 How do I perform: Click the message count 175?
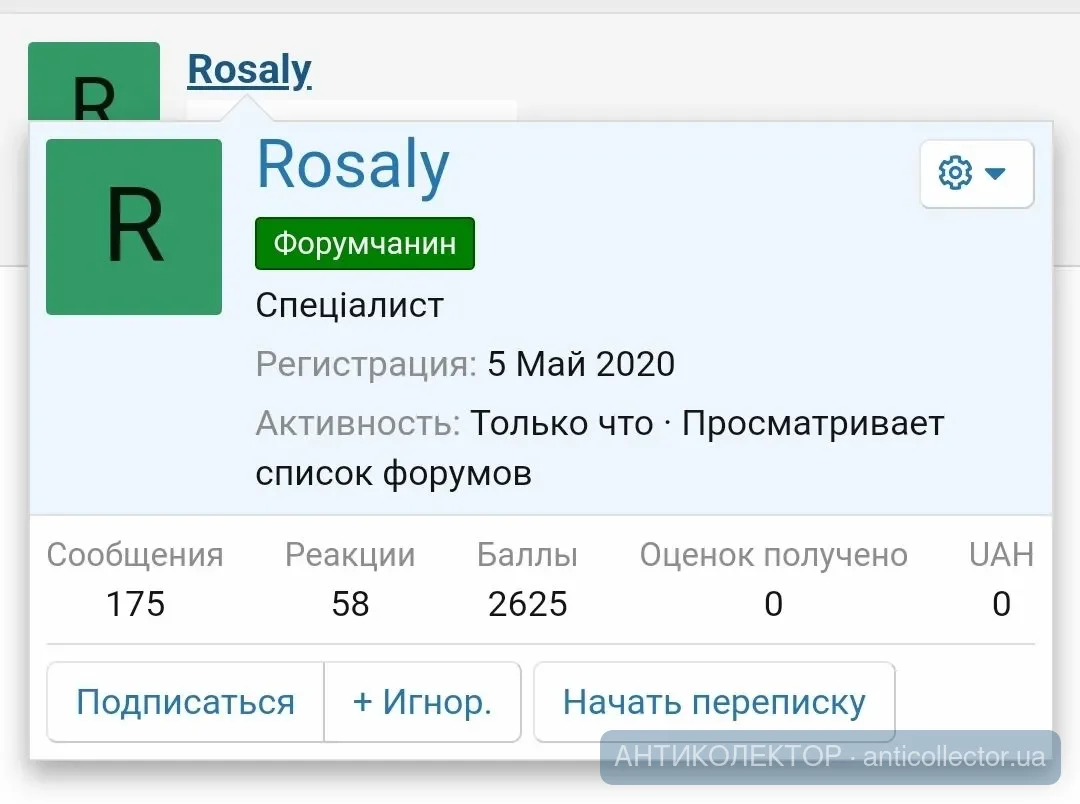[x=135, y=604]
